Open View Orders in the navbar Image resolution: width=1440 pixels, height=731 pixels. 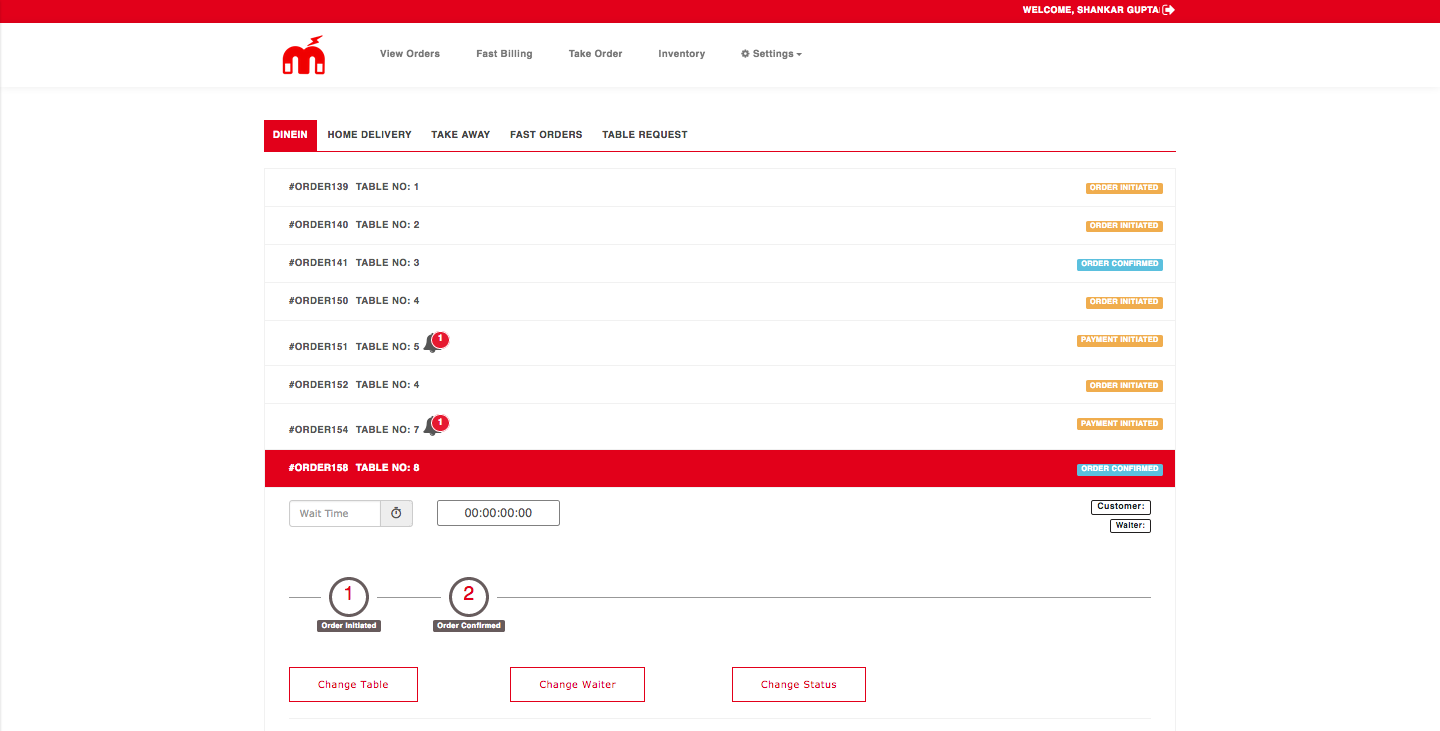pos(410,54)
